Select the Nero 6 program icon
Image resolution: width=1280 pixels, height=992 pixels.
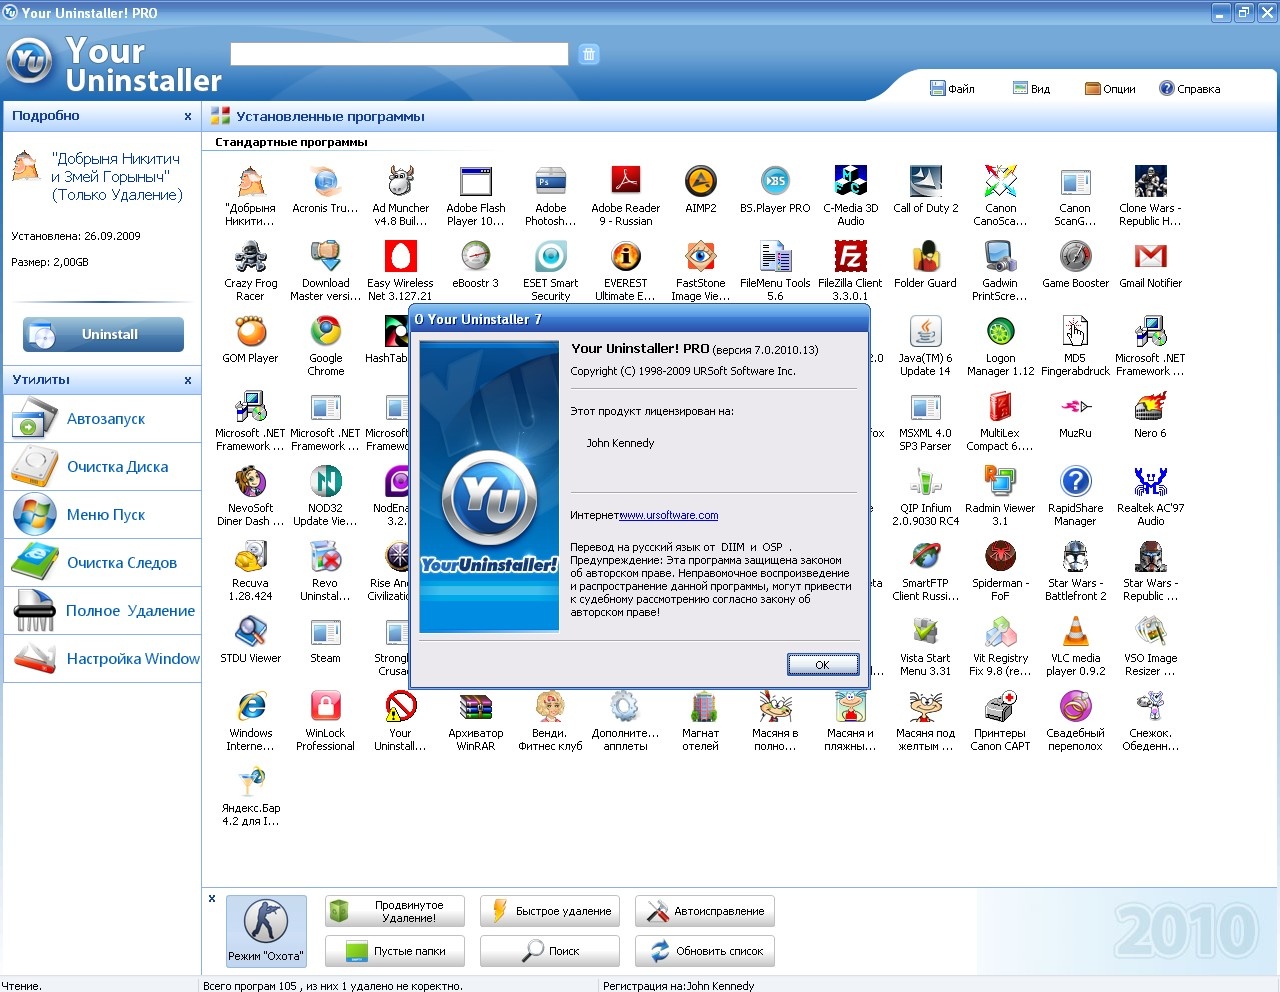1150,407
